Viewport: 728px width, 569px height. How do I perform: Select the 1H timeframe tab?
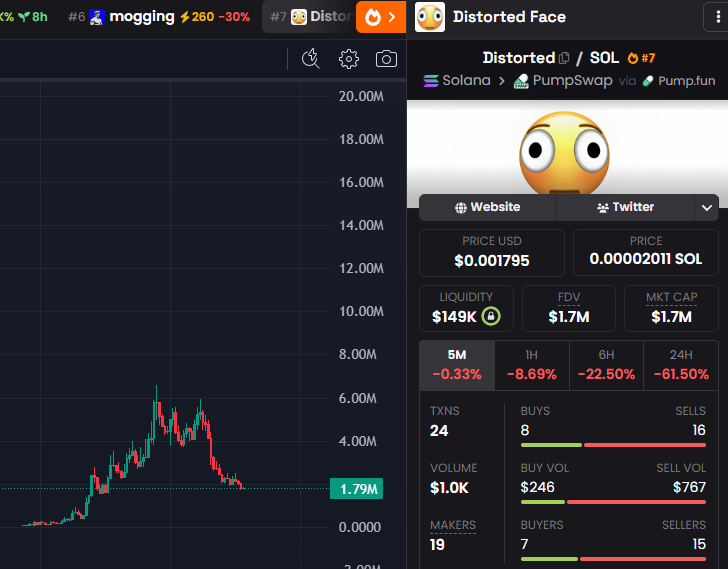(x=532, y=365)
